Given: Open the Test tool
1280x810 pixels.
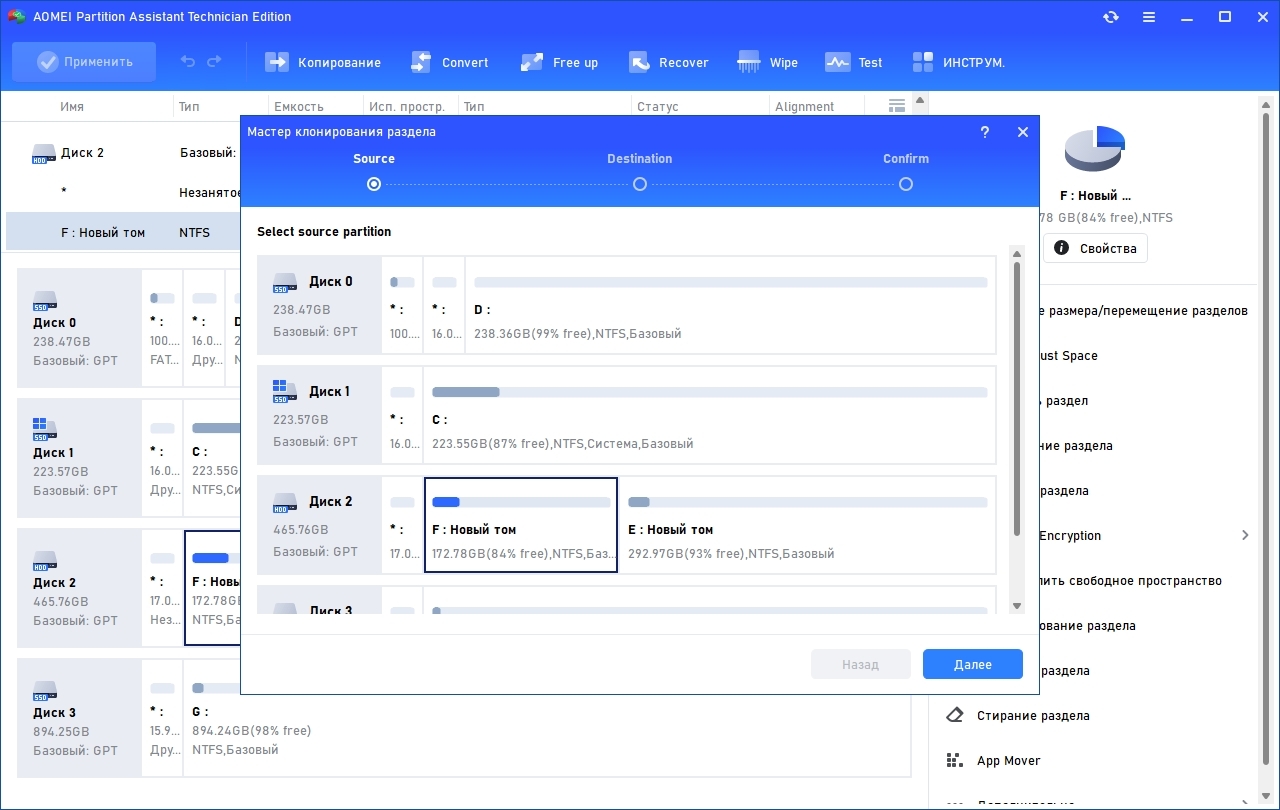Looking at the screenshot, I should click(853, 62).
